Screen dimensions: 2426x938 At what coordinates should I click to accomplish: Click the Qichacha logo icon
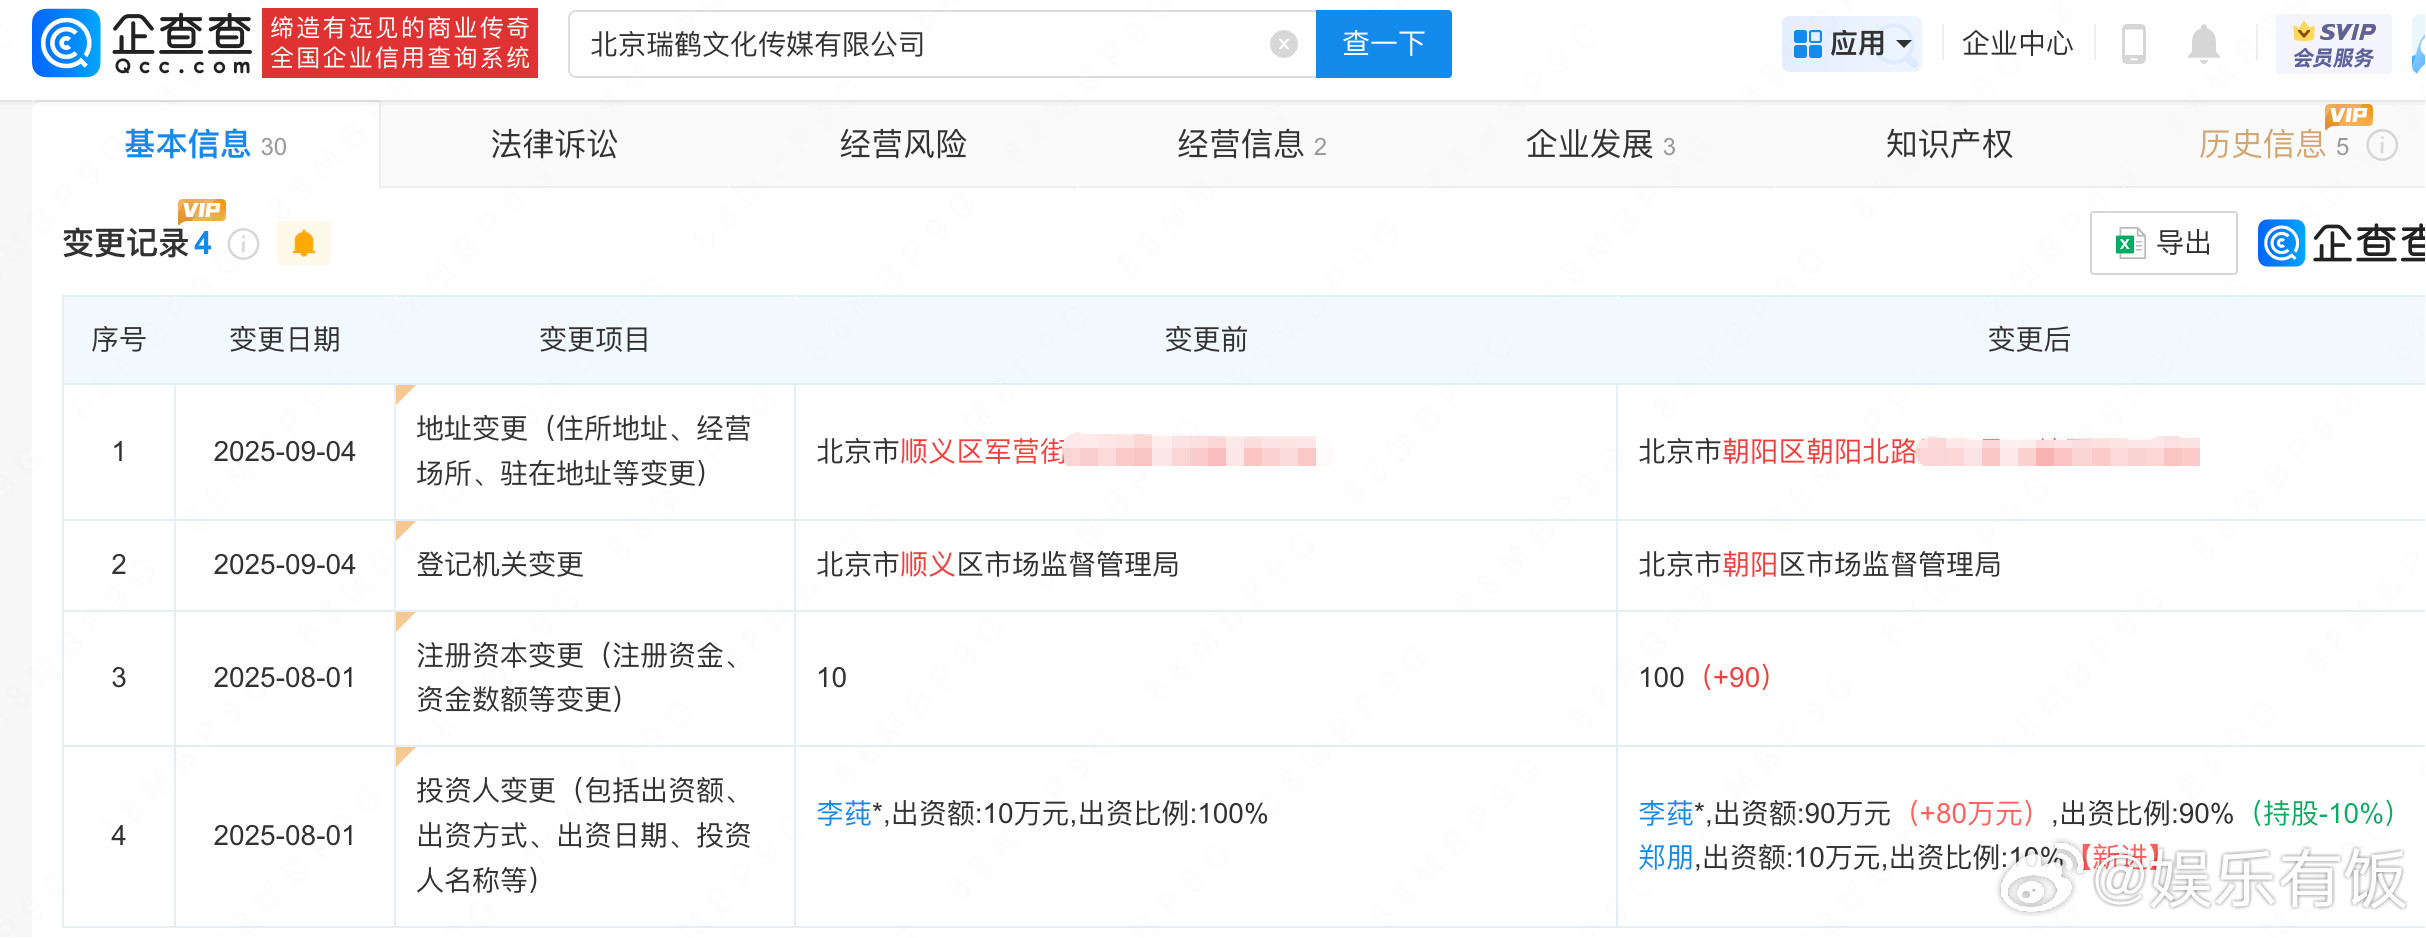pyautogui.click(x=66, y=43)
